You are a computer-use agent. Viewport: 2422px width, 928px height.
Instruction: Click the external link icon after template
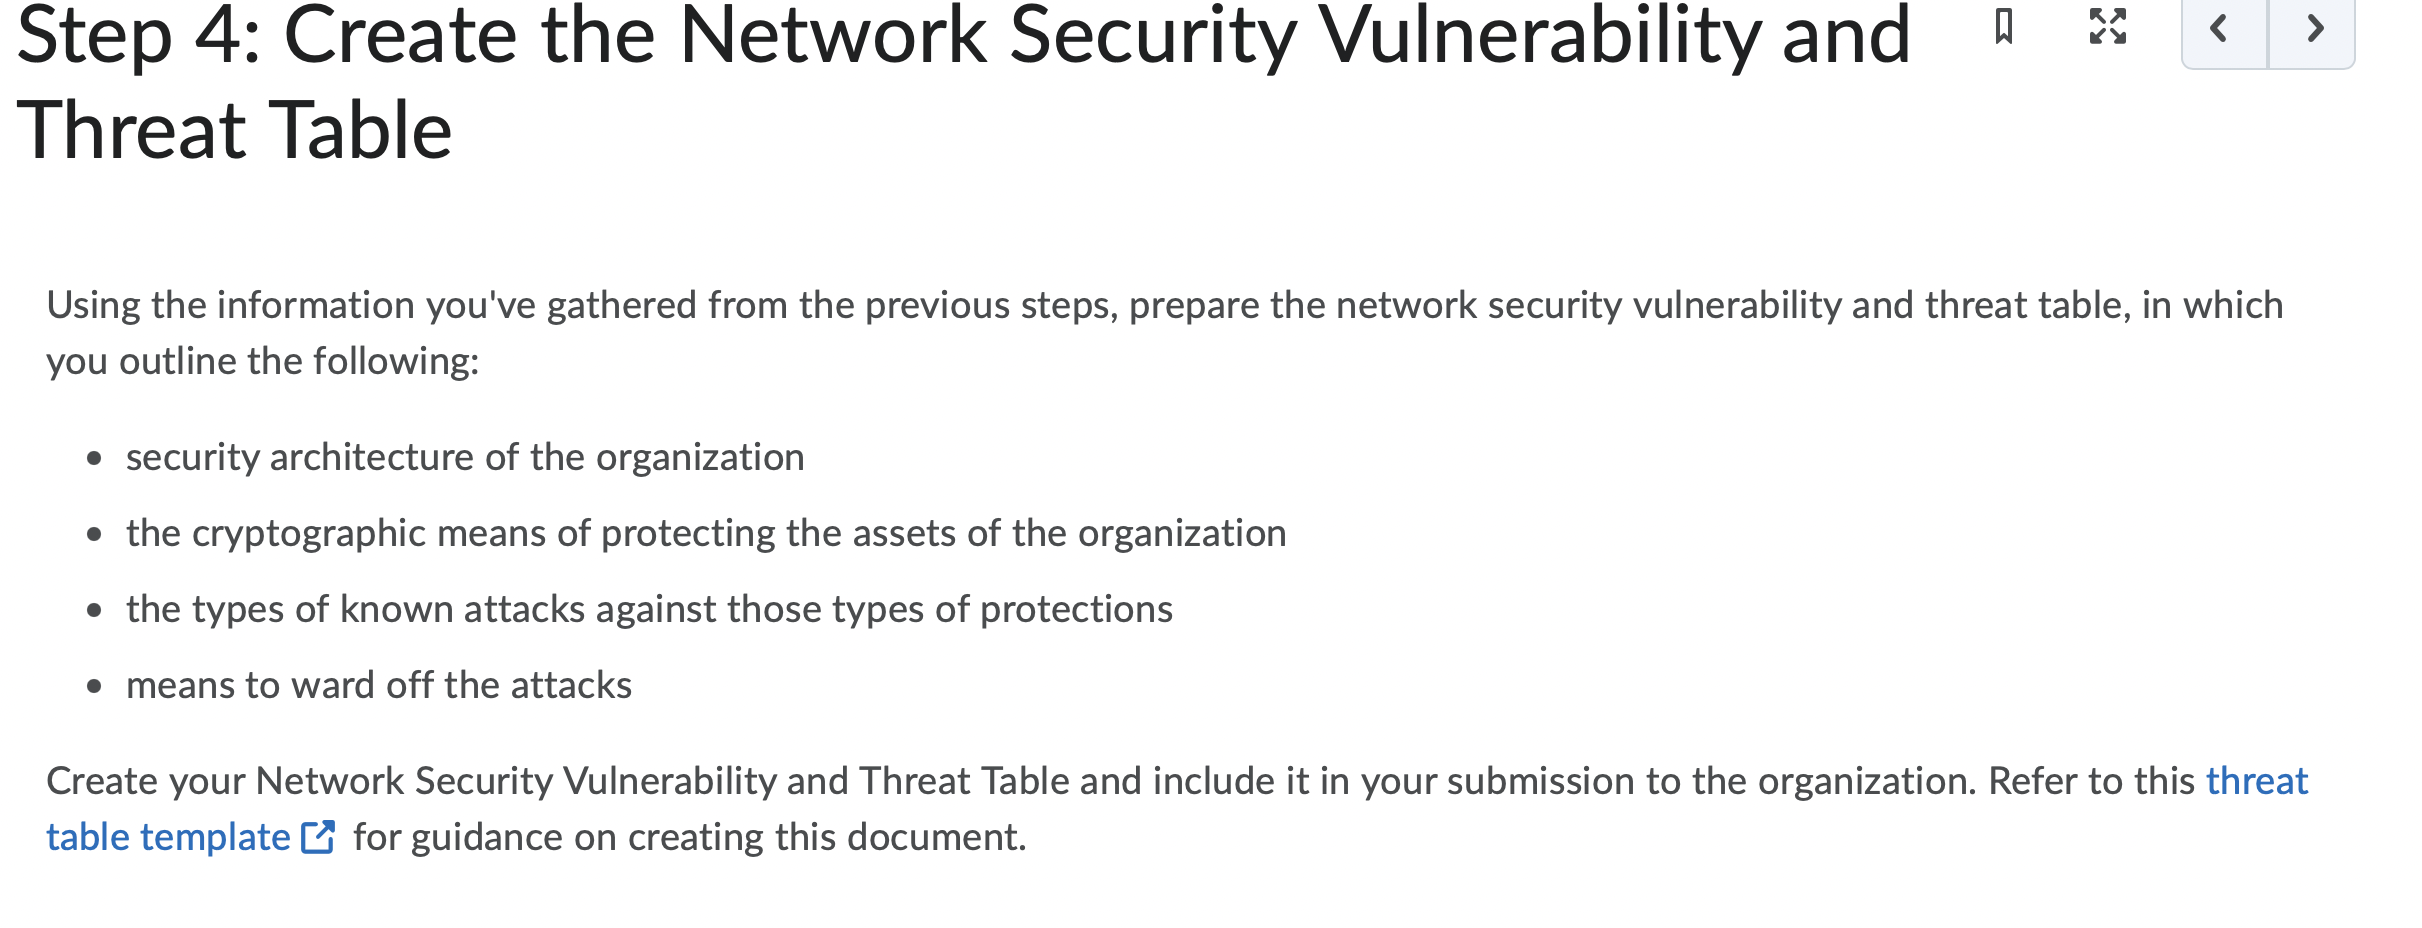[318, 837]
